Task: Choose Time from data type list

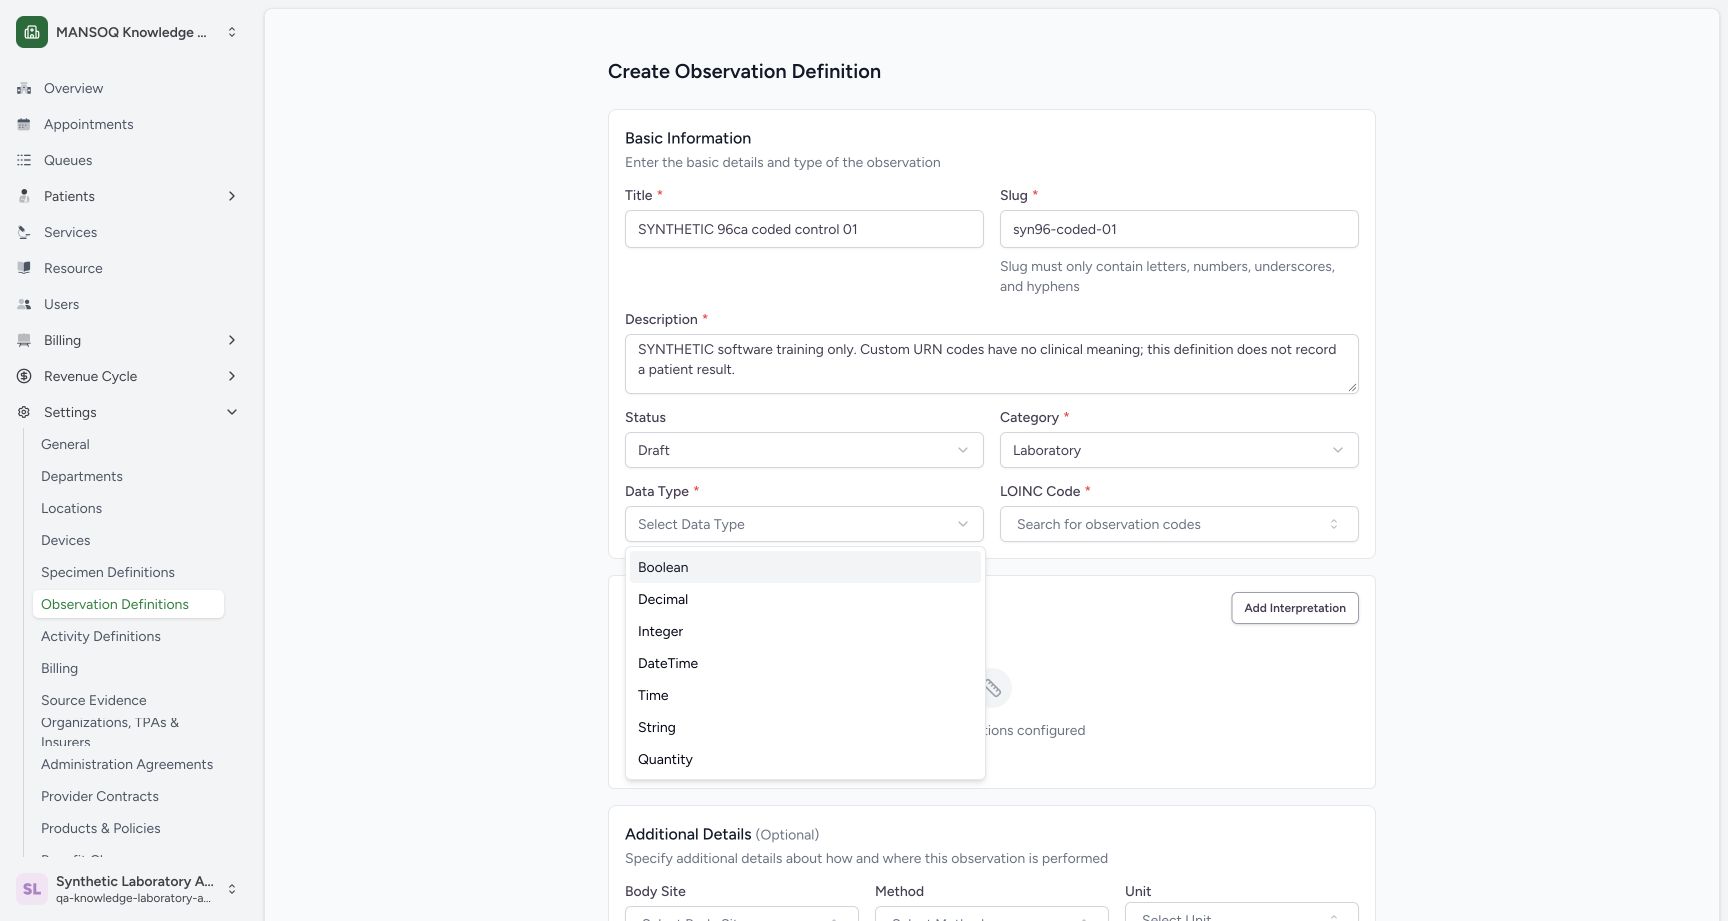Action: [x=805, y=695]
